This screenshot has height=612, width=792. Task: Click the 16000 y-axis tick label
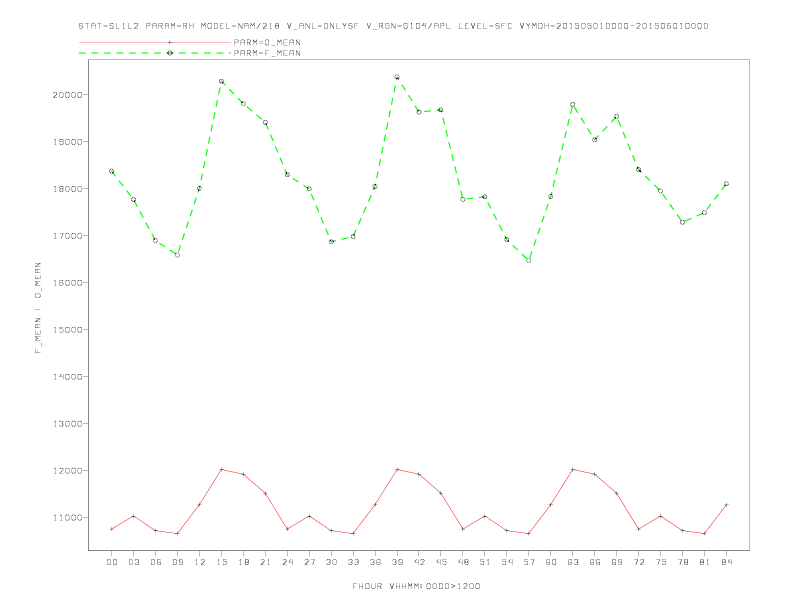(x=68, y=283)
